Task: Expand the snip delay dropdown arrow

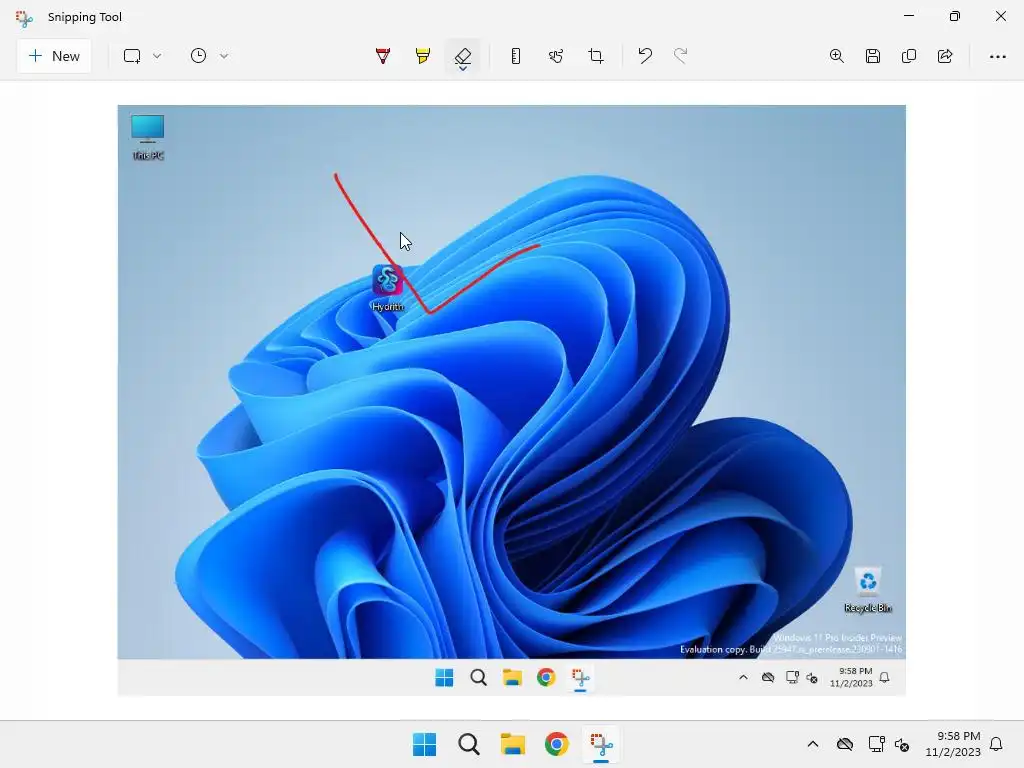Action: click(224, 56)
